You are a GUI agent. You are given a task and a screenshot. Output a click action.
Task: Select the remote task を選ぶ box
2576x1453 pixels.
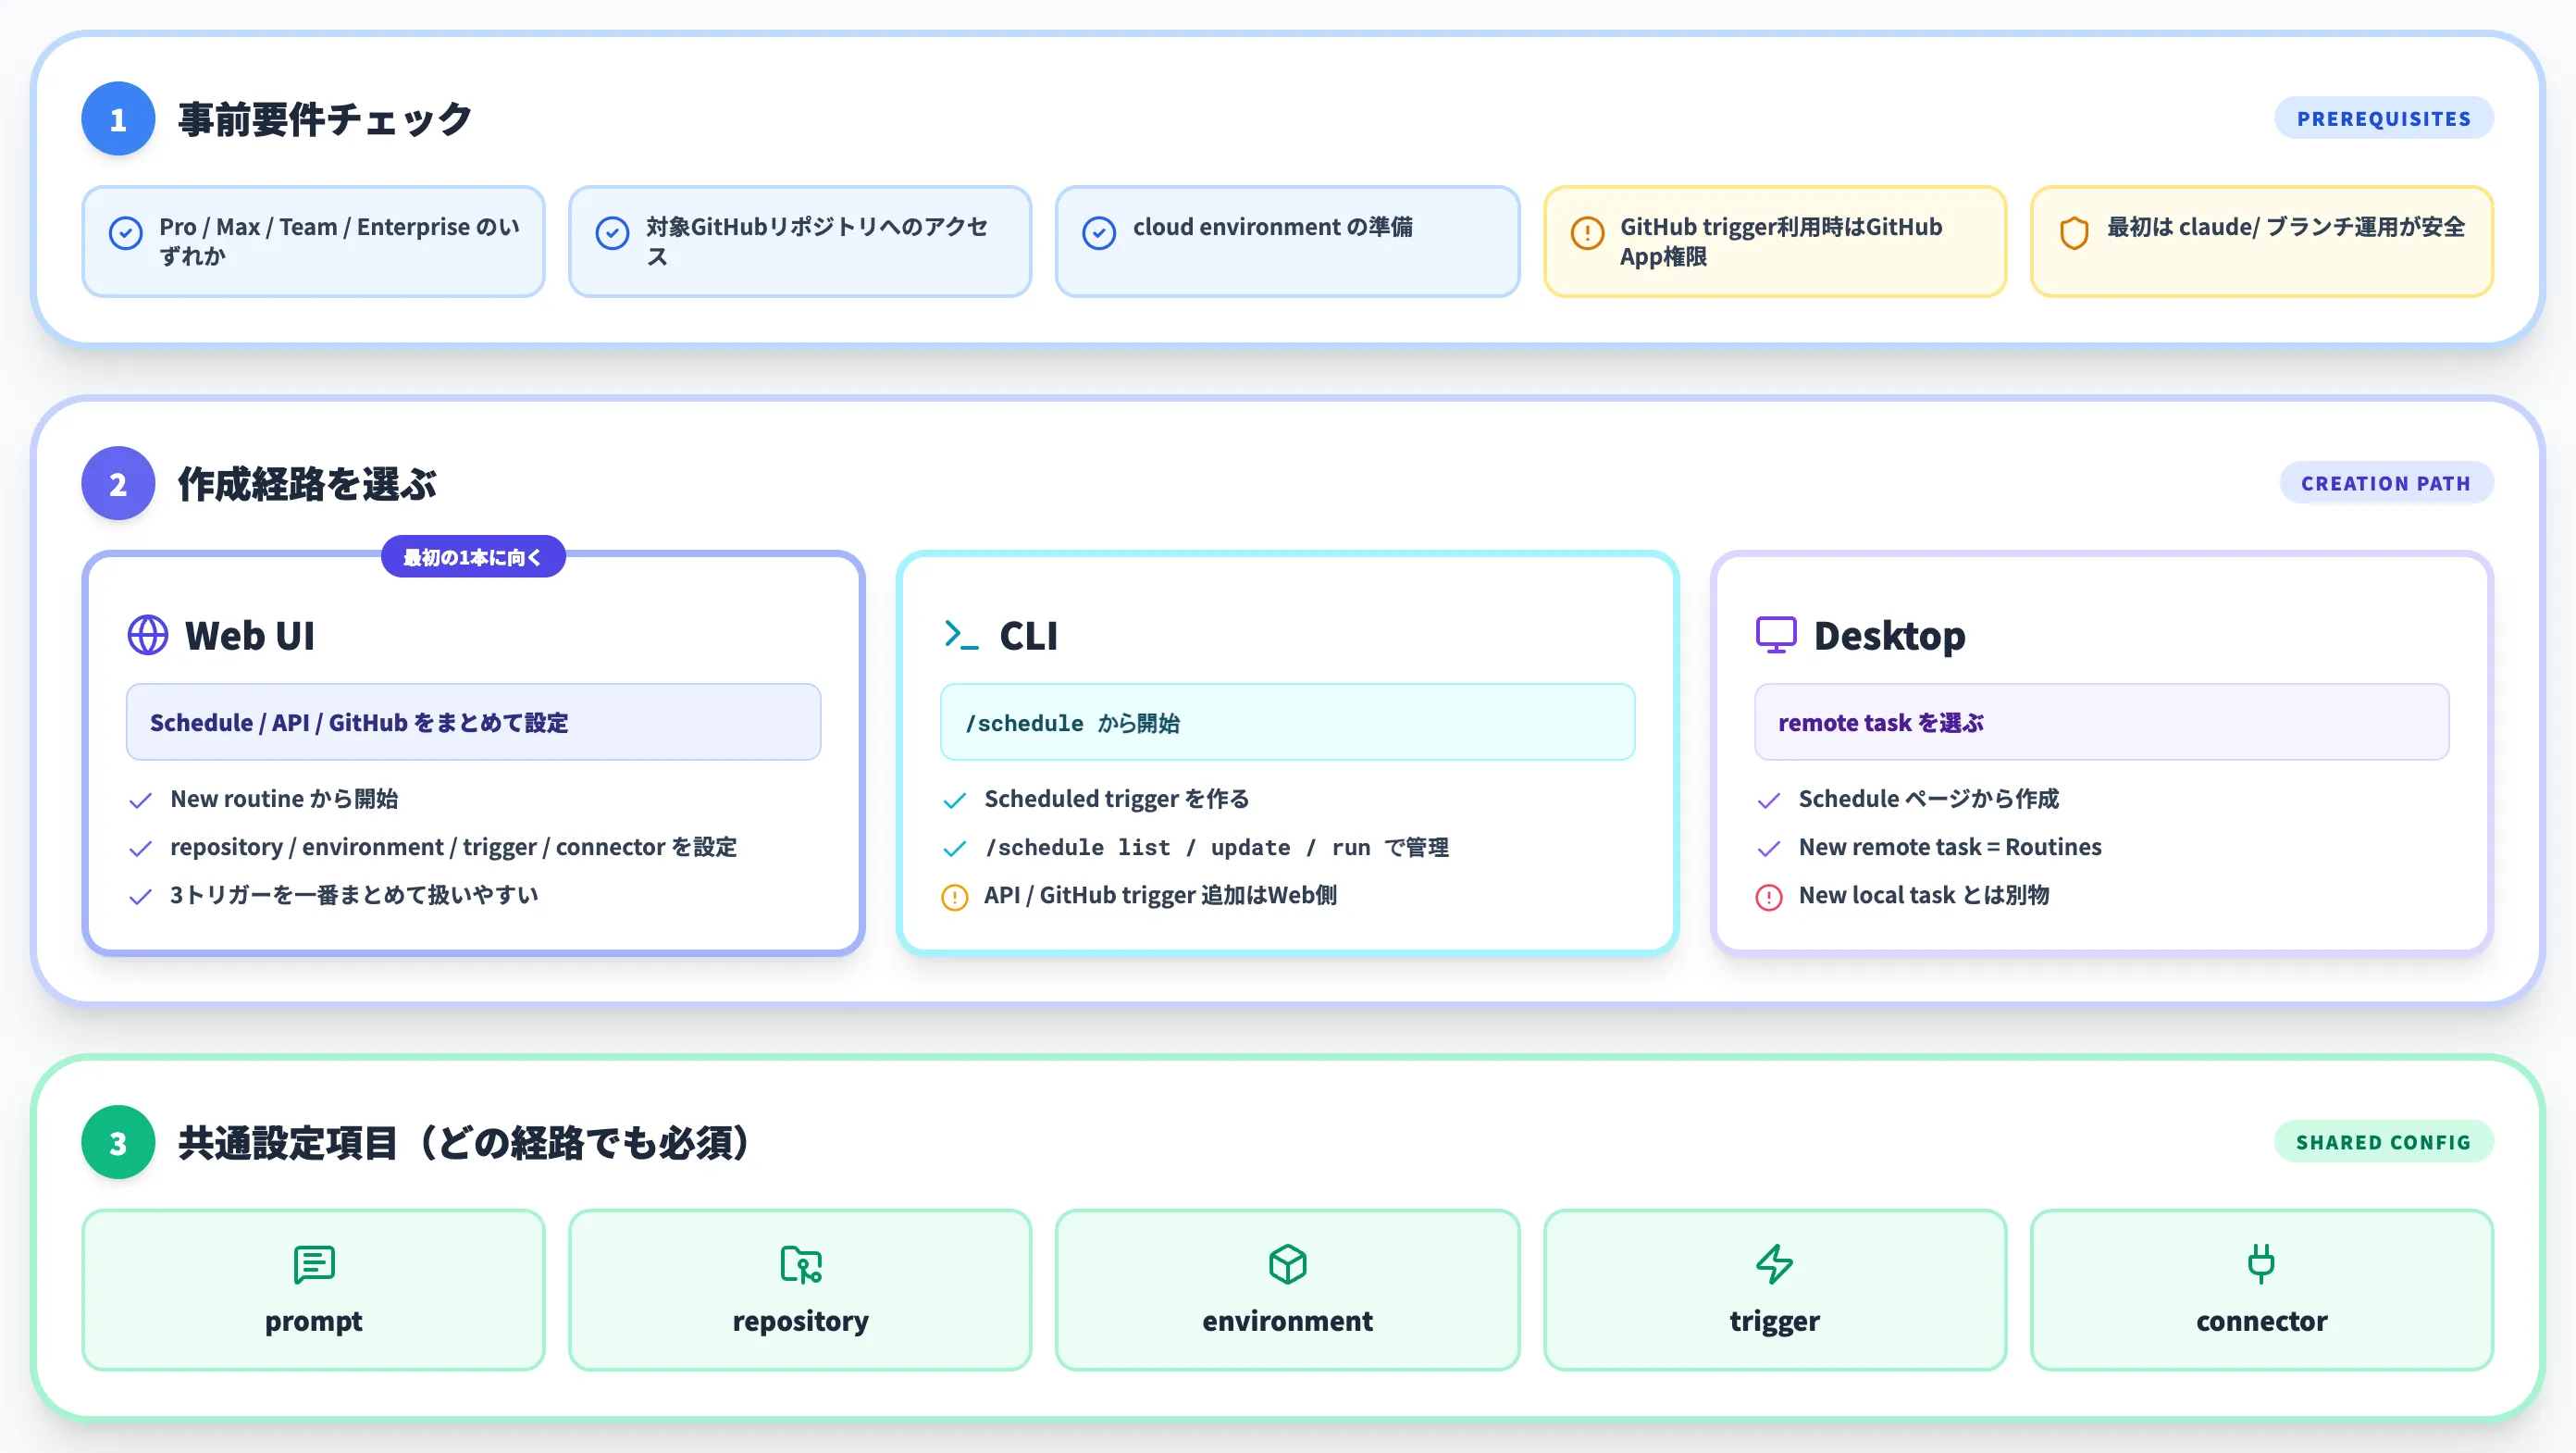click(x=2102, y=722)
